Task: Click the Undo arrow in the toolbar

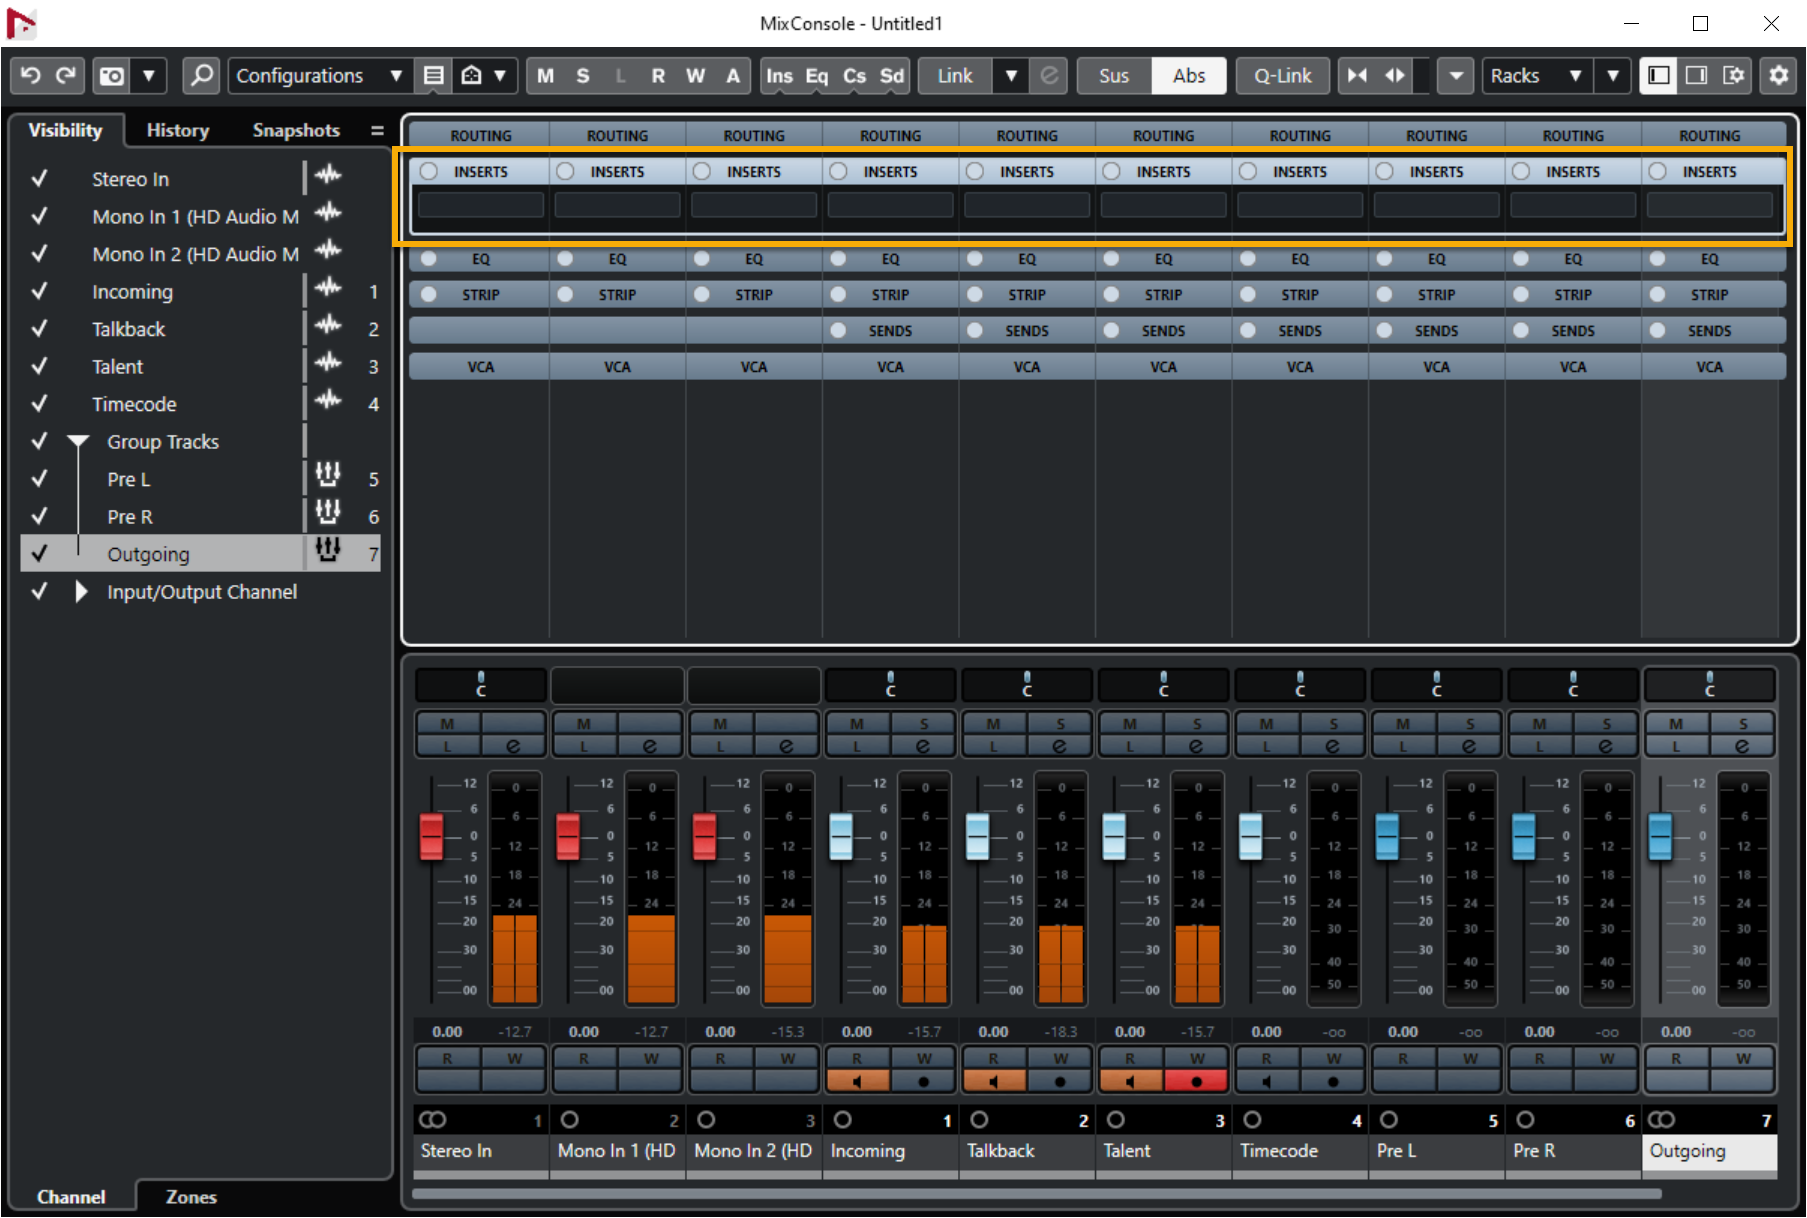Action: pos(31,76)
